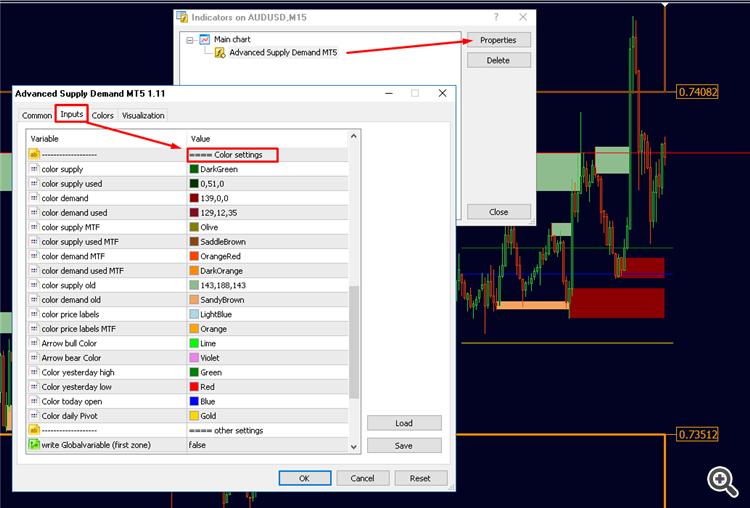This screenshot has width=750, height=508.
Task: Click the DarkGreen swatch for color supply
Action: (194, 169)
